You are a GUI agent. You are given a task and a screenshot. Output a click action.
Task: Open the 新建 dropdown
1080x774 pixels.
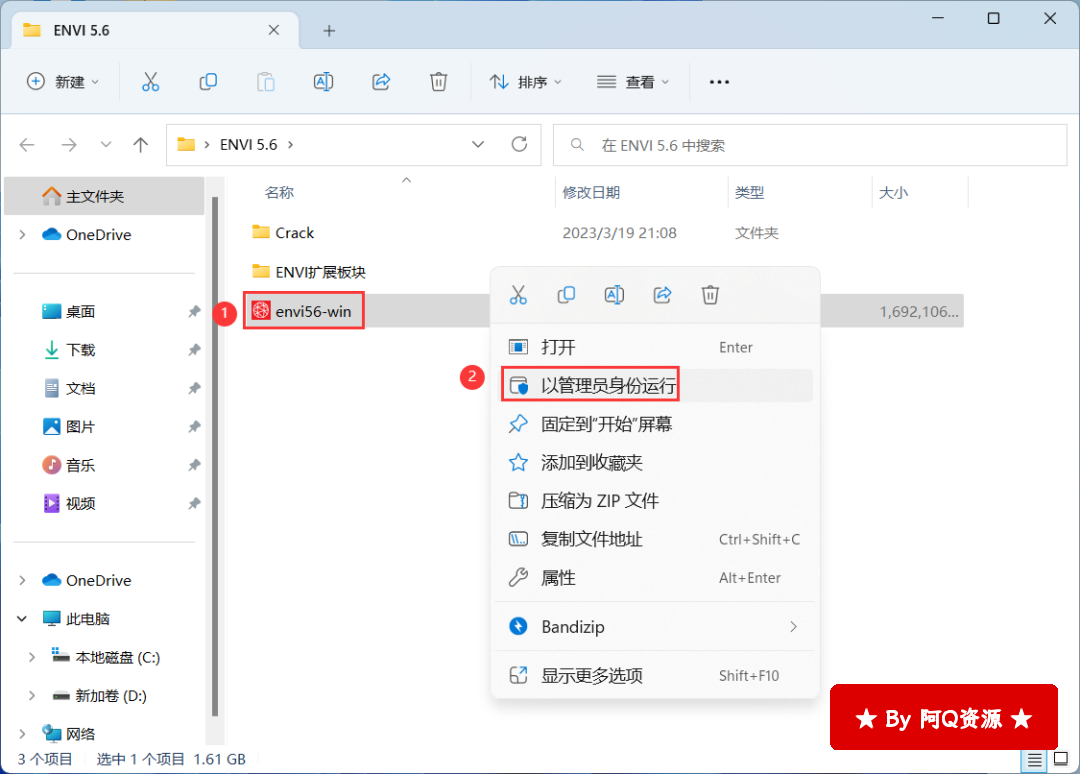pyautogui.click(x=63, y=82)
